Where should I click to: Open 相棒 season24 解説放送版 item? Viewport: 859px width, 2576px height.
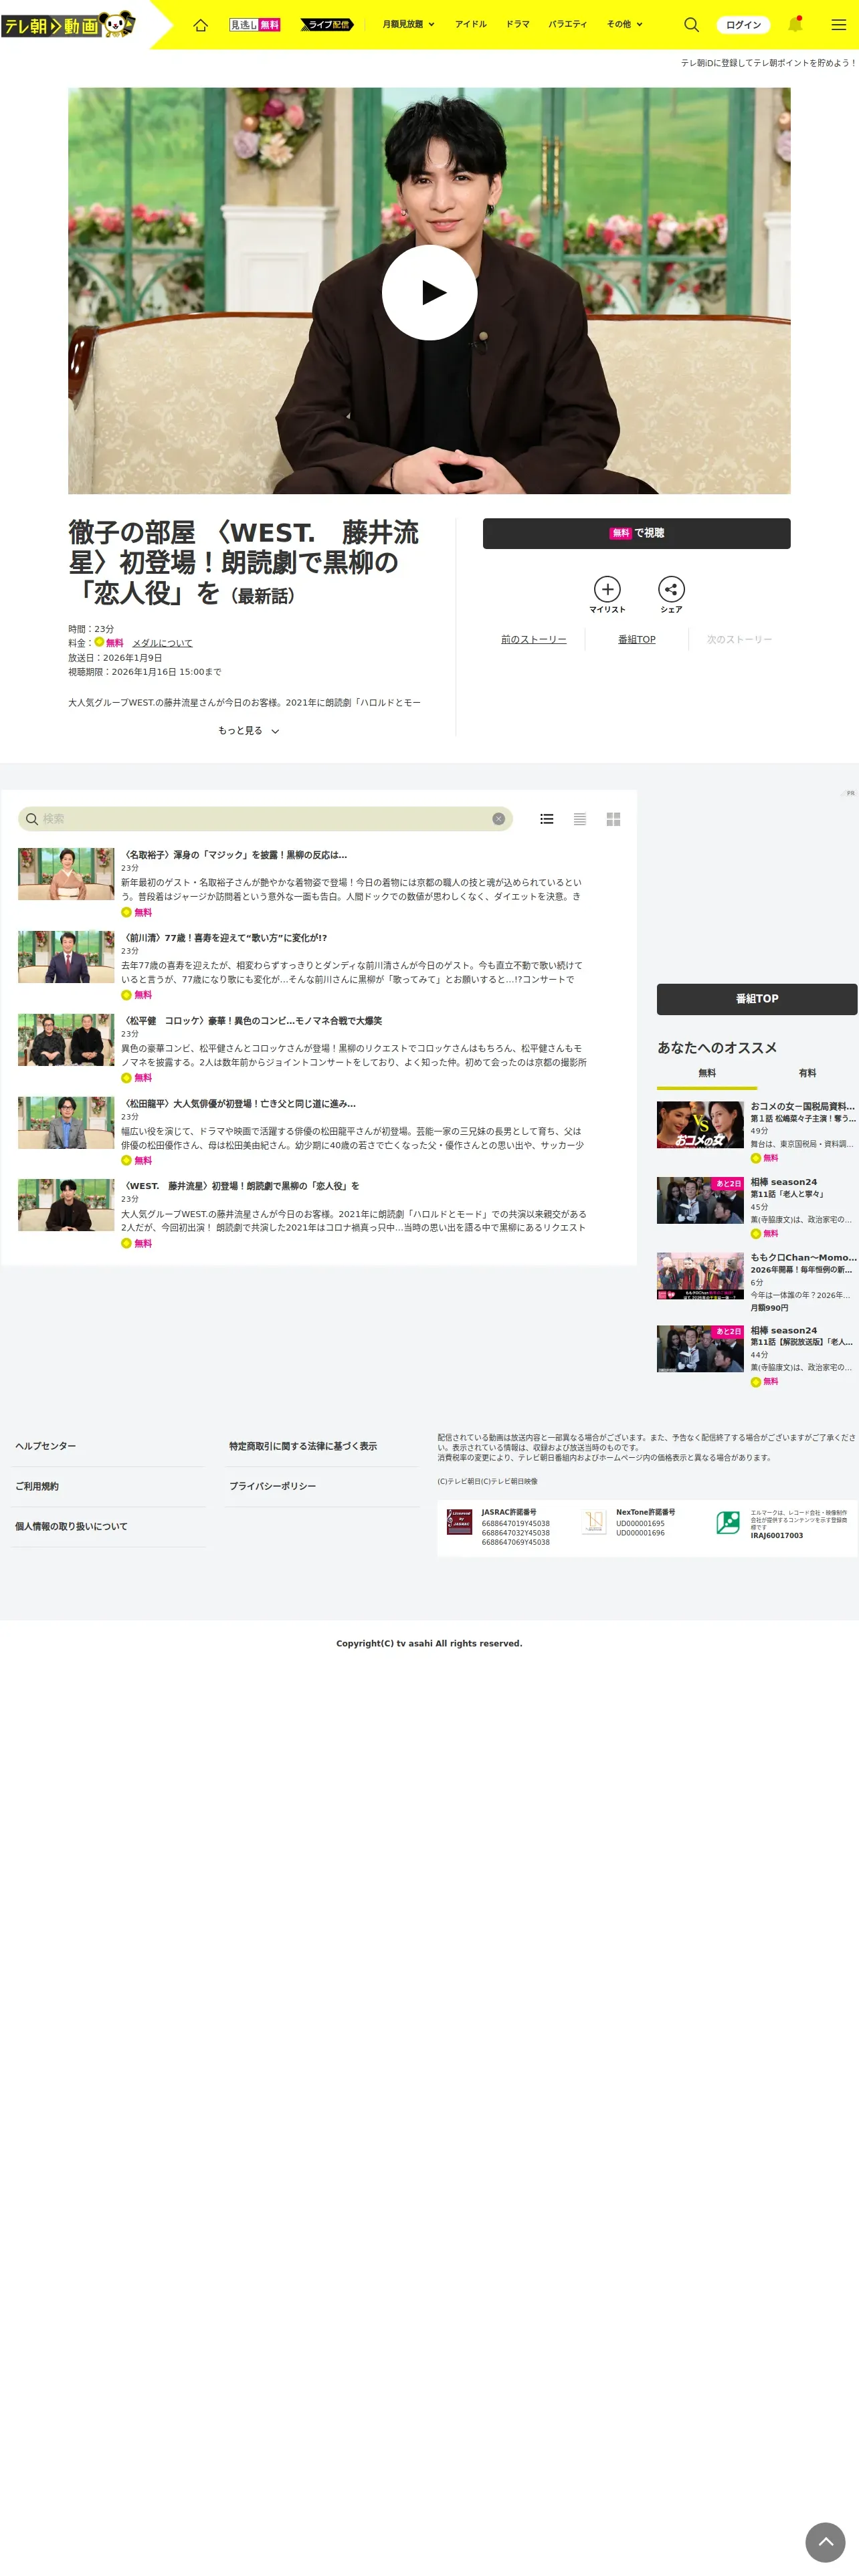tap(757, 1356)
